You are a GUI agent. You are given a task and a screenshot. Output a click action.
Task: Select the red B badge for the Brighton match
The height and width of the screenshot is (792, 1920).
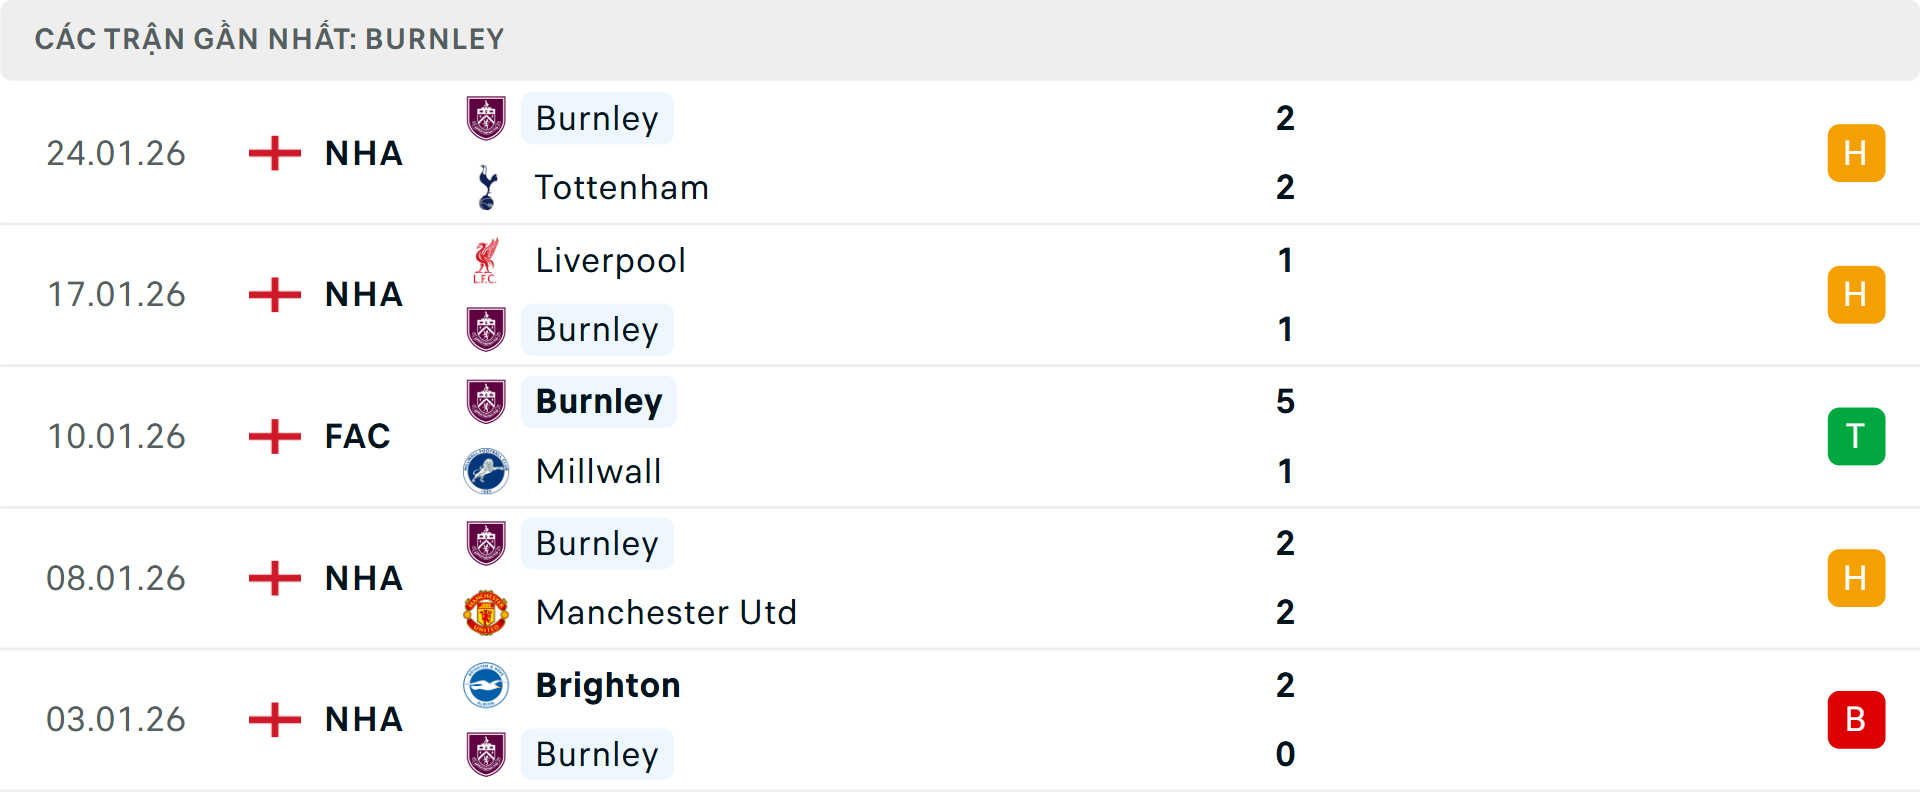[1856, 719]
